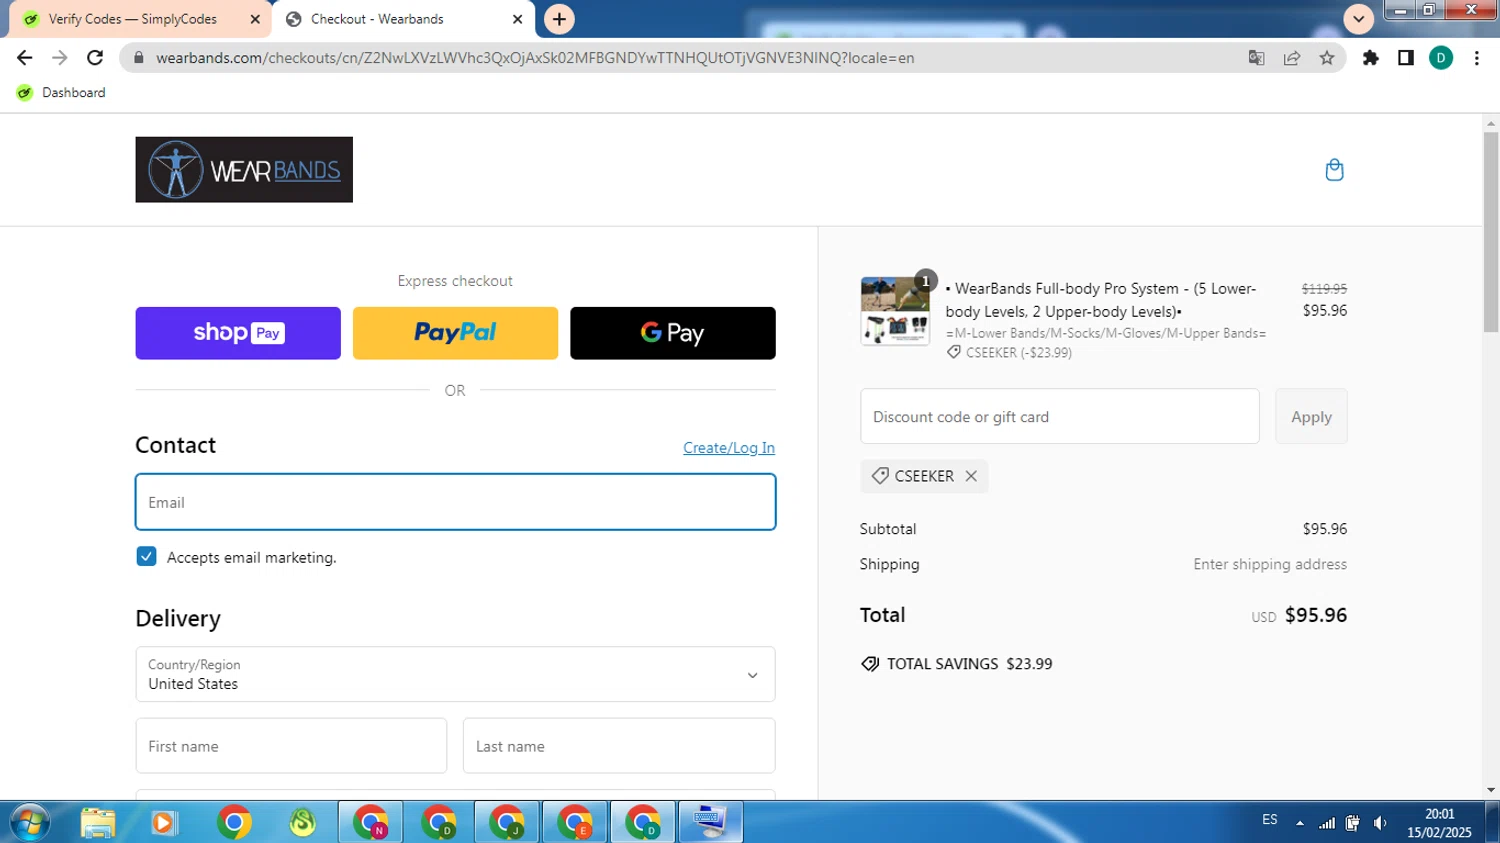Open the first Chrome taskbar icon
1500x843 pixels.
coord(234,822)
